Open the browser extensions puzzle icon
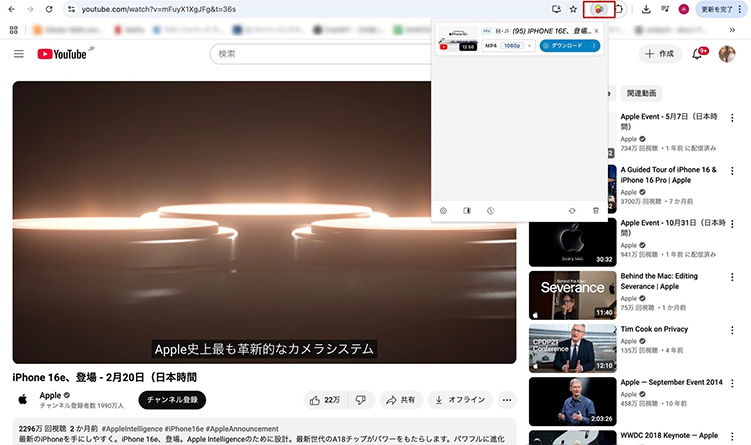Screen dimensions: 751x445 click(619, 9)
